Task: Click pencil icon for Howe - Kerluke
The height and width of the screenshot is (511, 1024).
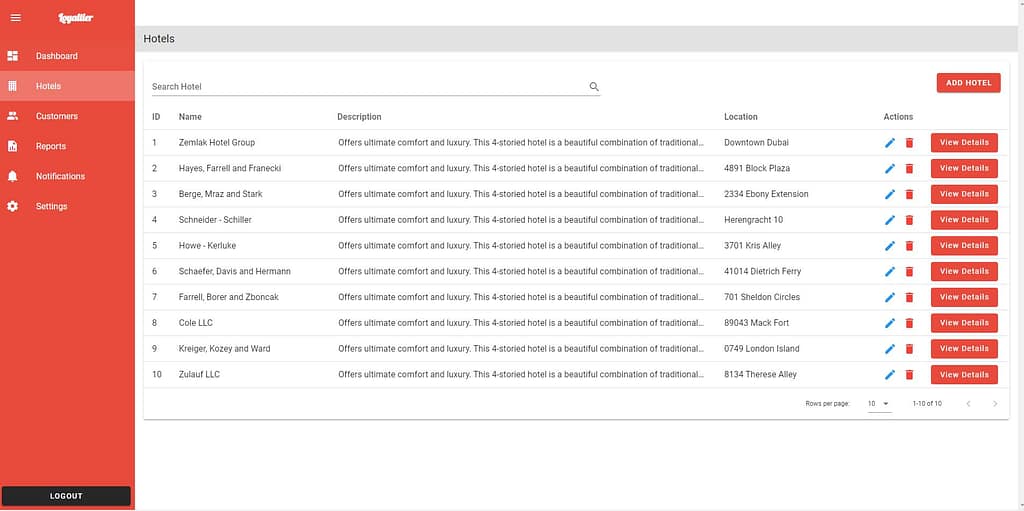Action: [x=890, y=246]
